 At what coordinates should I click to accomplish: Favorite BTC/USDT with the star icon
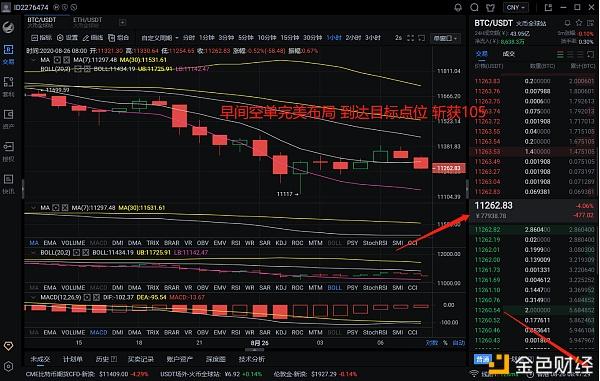click(x=579, y=23)
